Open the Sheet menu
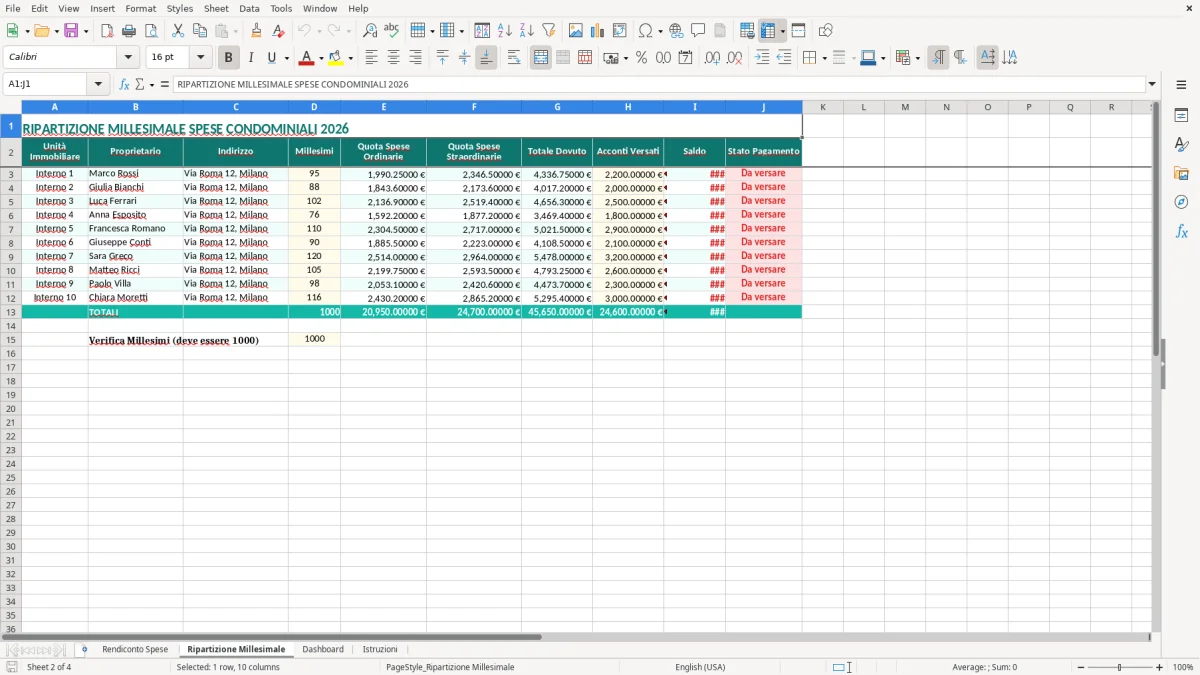 point(216,8)
